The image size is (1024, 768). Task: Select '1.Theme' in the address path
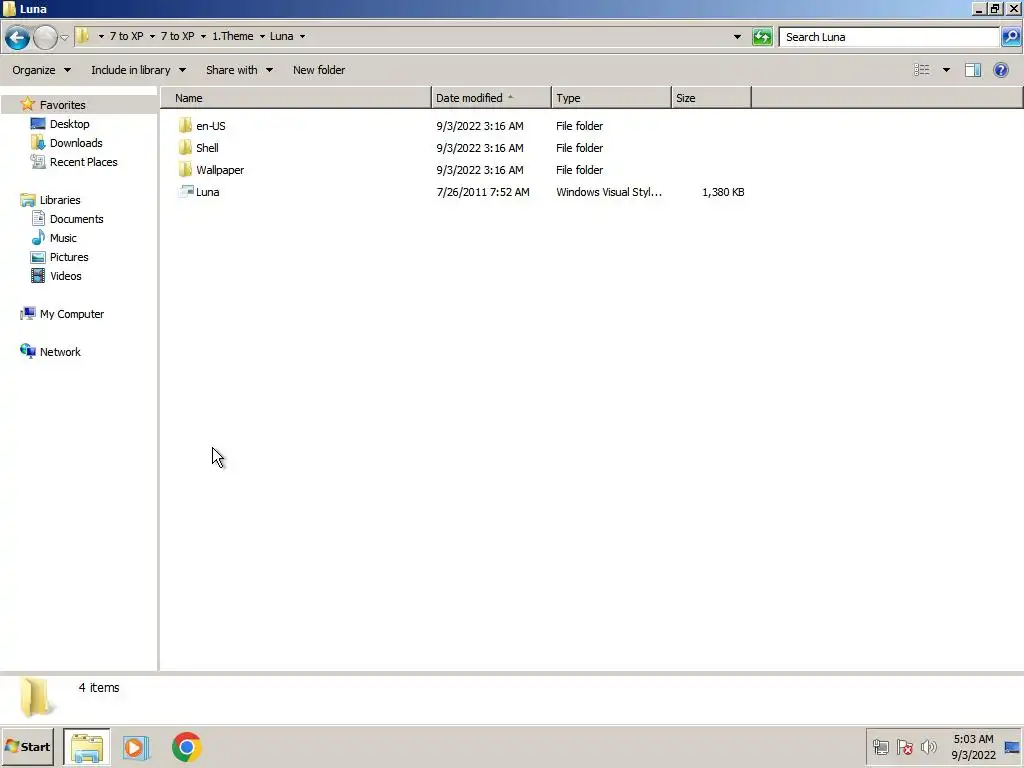tap(232, 36)
